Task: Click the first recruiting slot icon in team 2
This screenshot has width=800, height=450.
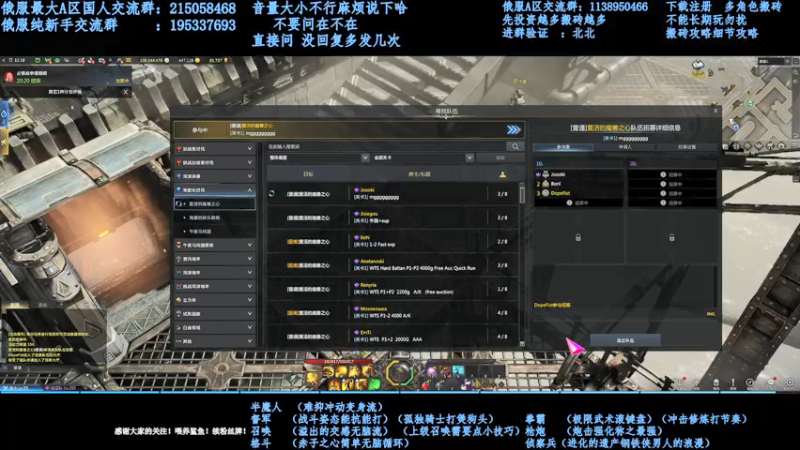Action: (663, 174)
